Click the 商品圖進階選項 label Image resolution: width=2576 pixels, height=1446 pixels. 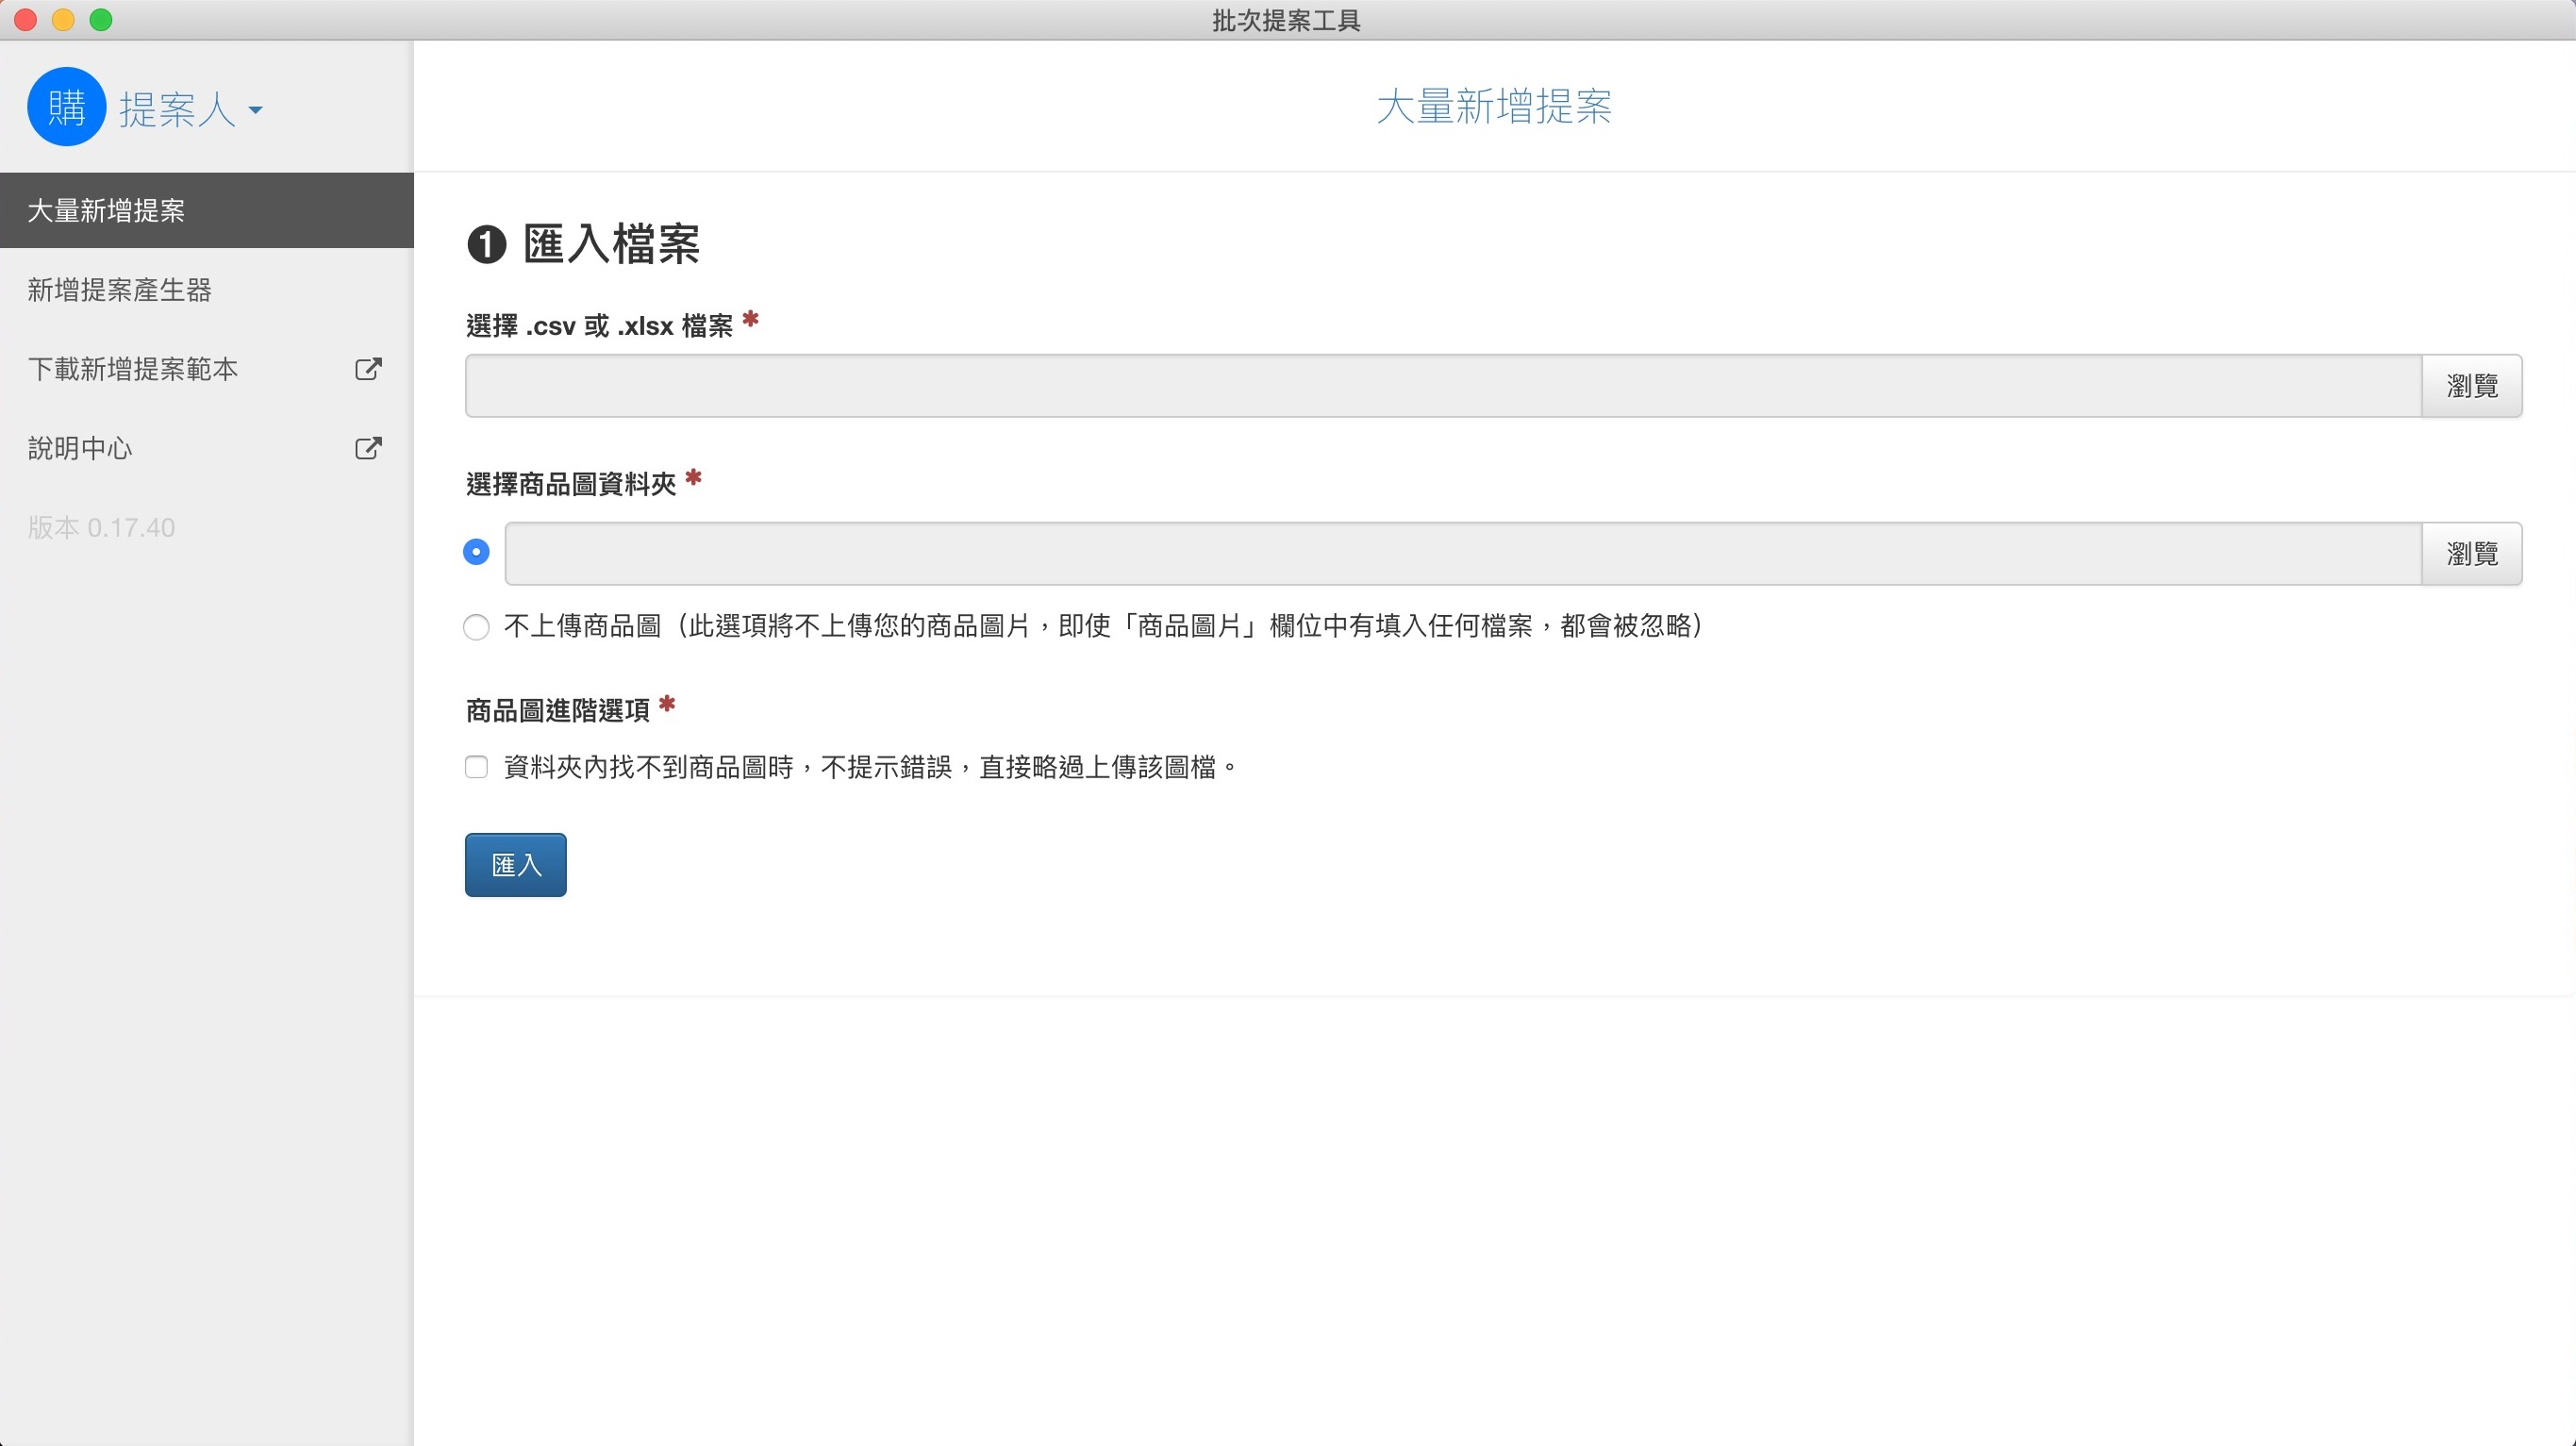tap(557, 711)
